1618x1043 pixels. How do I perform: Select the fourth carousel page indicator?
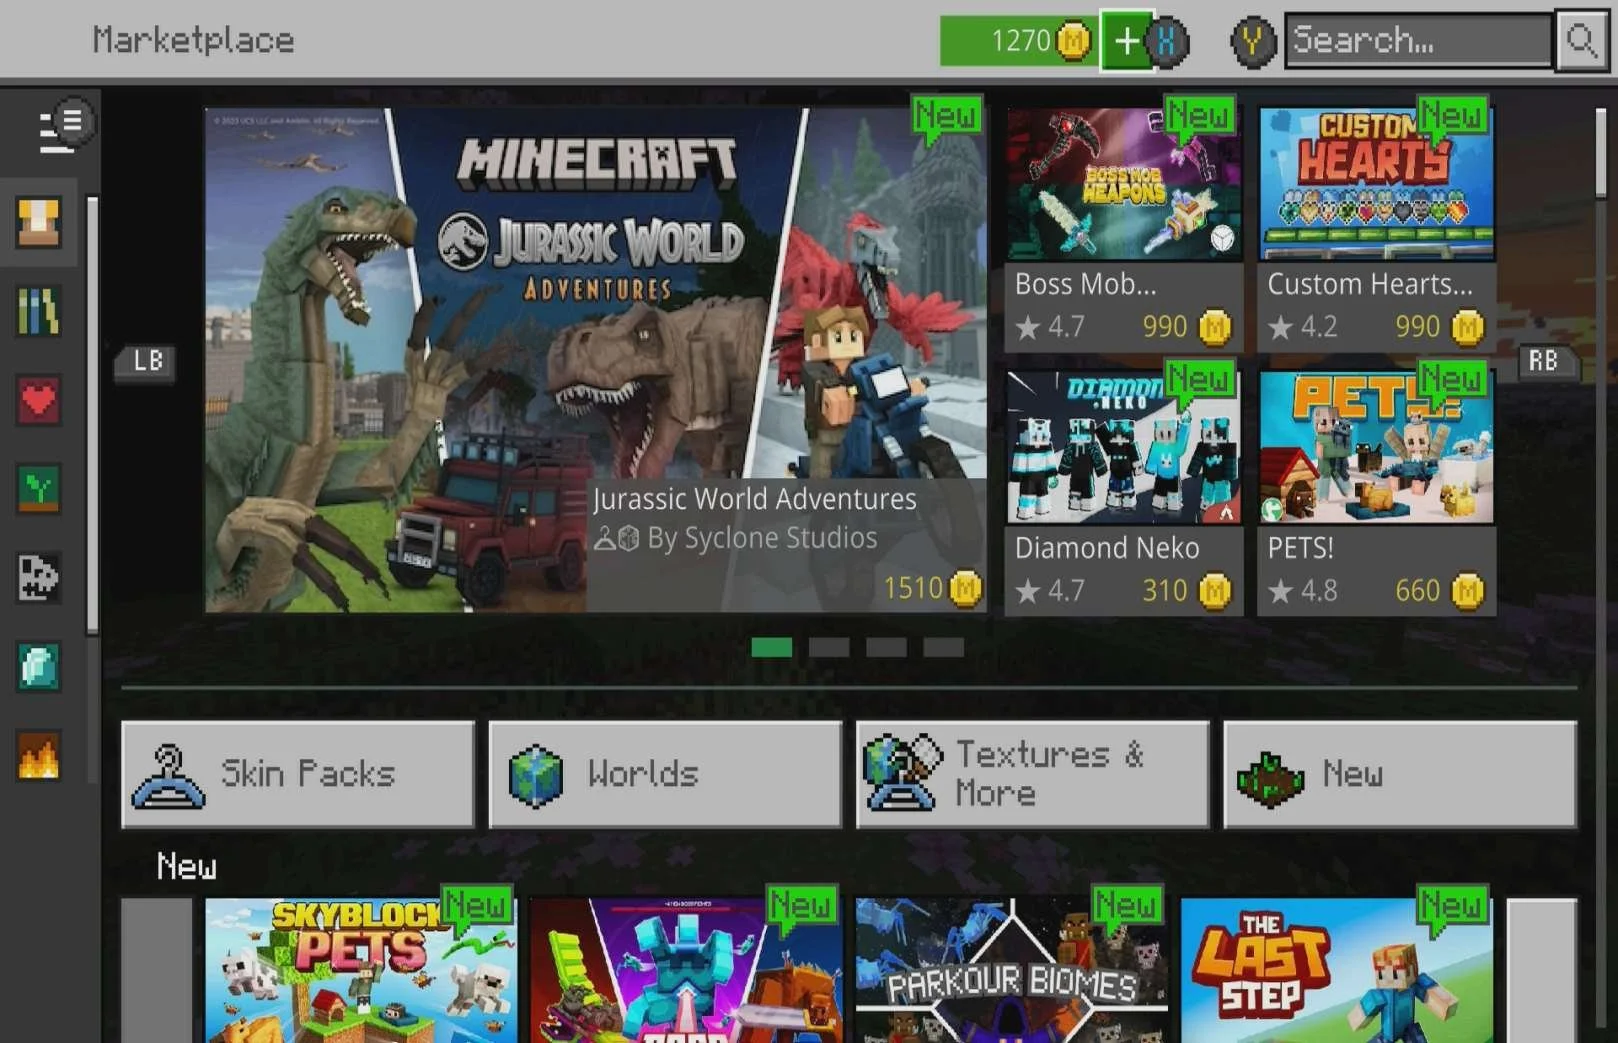coord(944,647)
